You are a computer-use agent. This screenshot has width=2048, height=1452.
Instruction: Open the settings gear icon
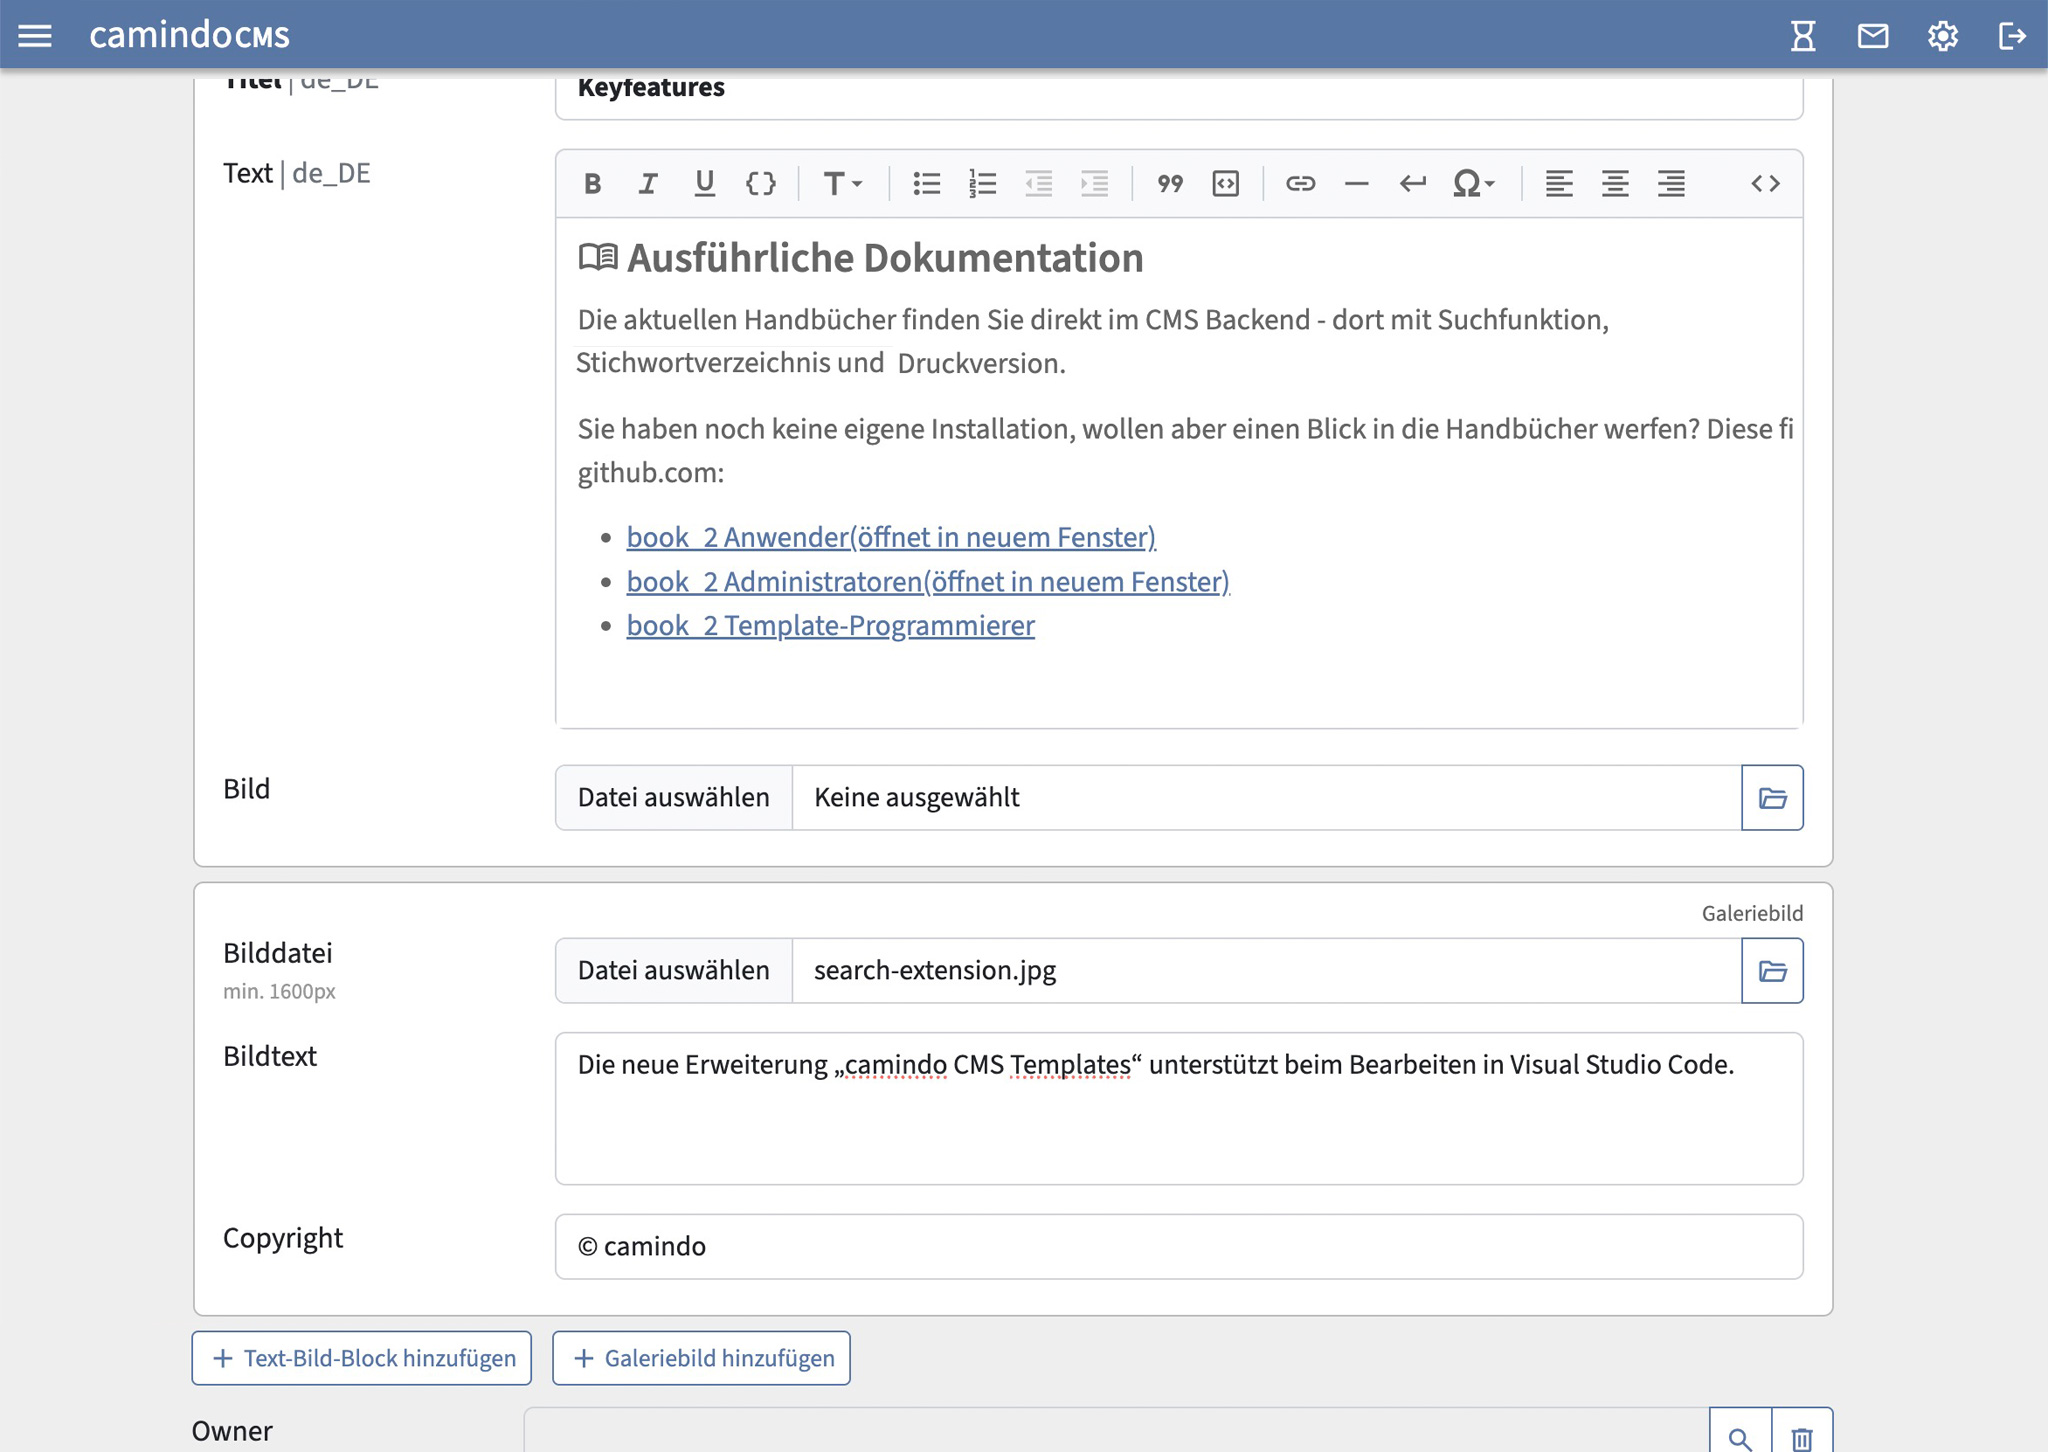click(1942, 36)
